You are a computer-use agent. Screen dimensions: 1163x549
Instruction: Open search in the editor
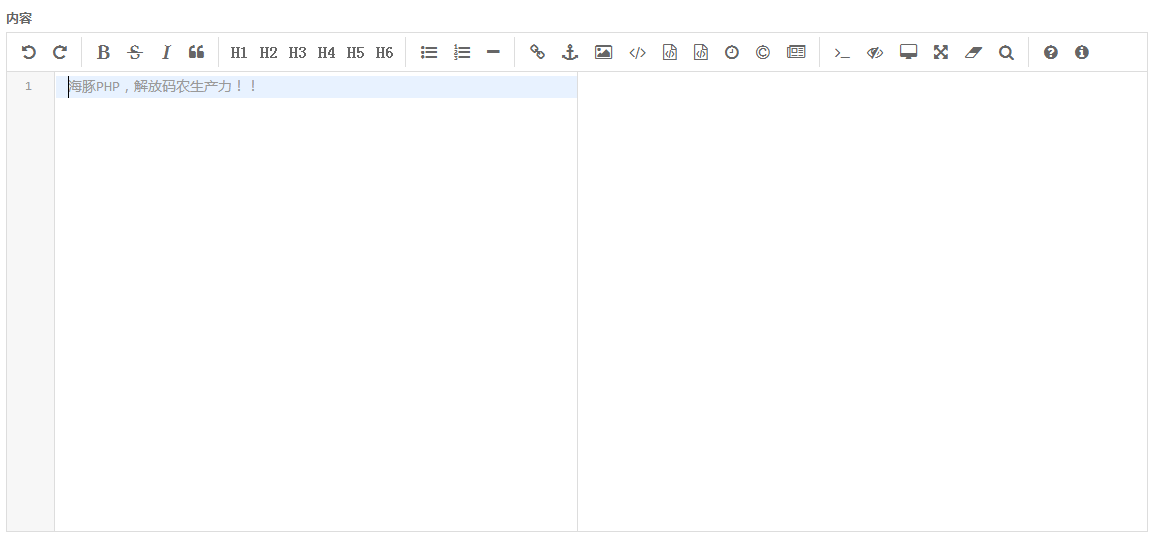1006,52
